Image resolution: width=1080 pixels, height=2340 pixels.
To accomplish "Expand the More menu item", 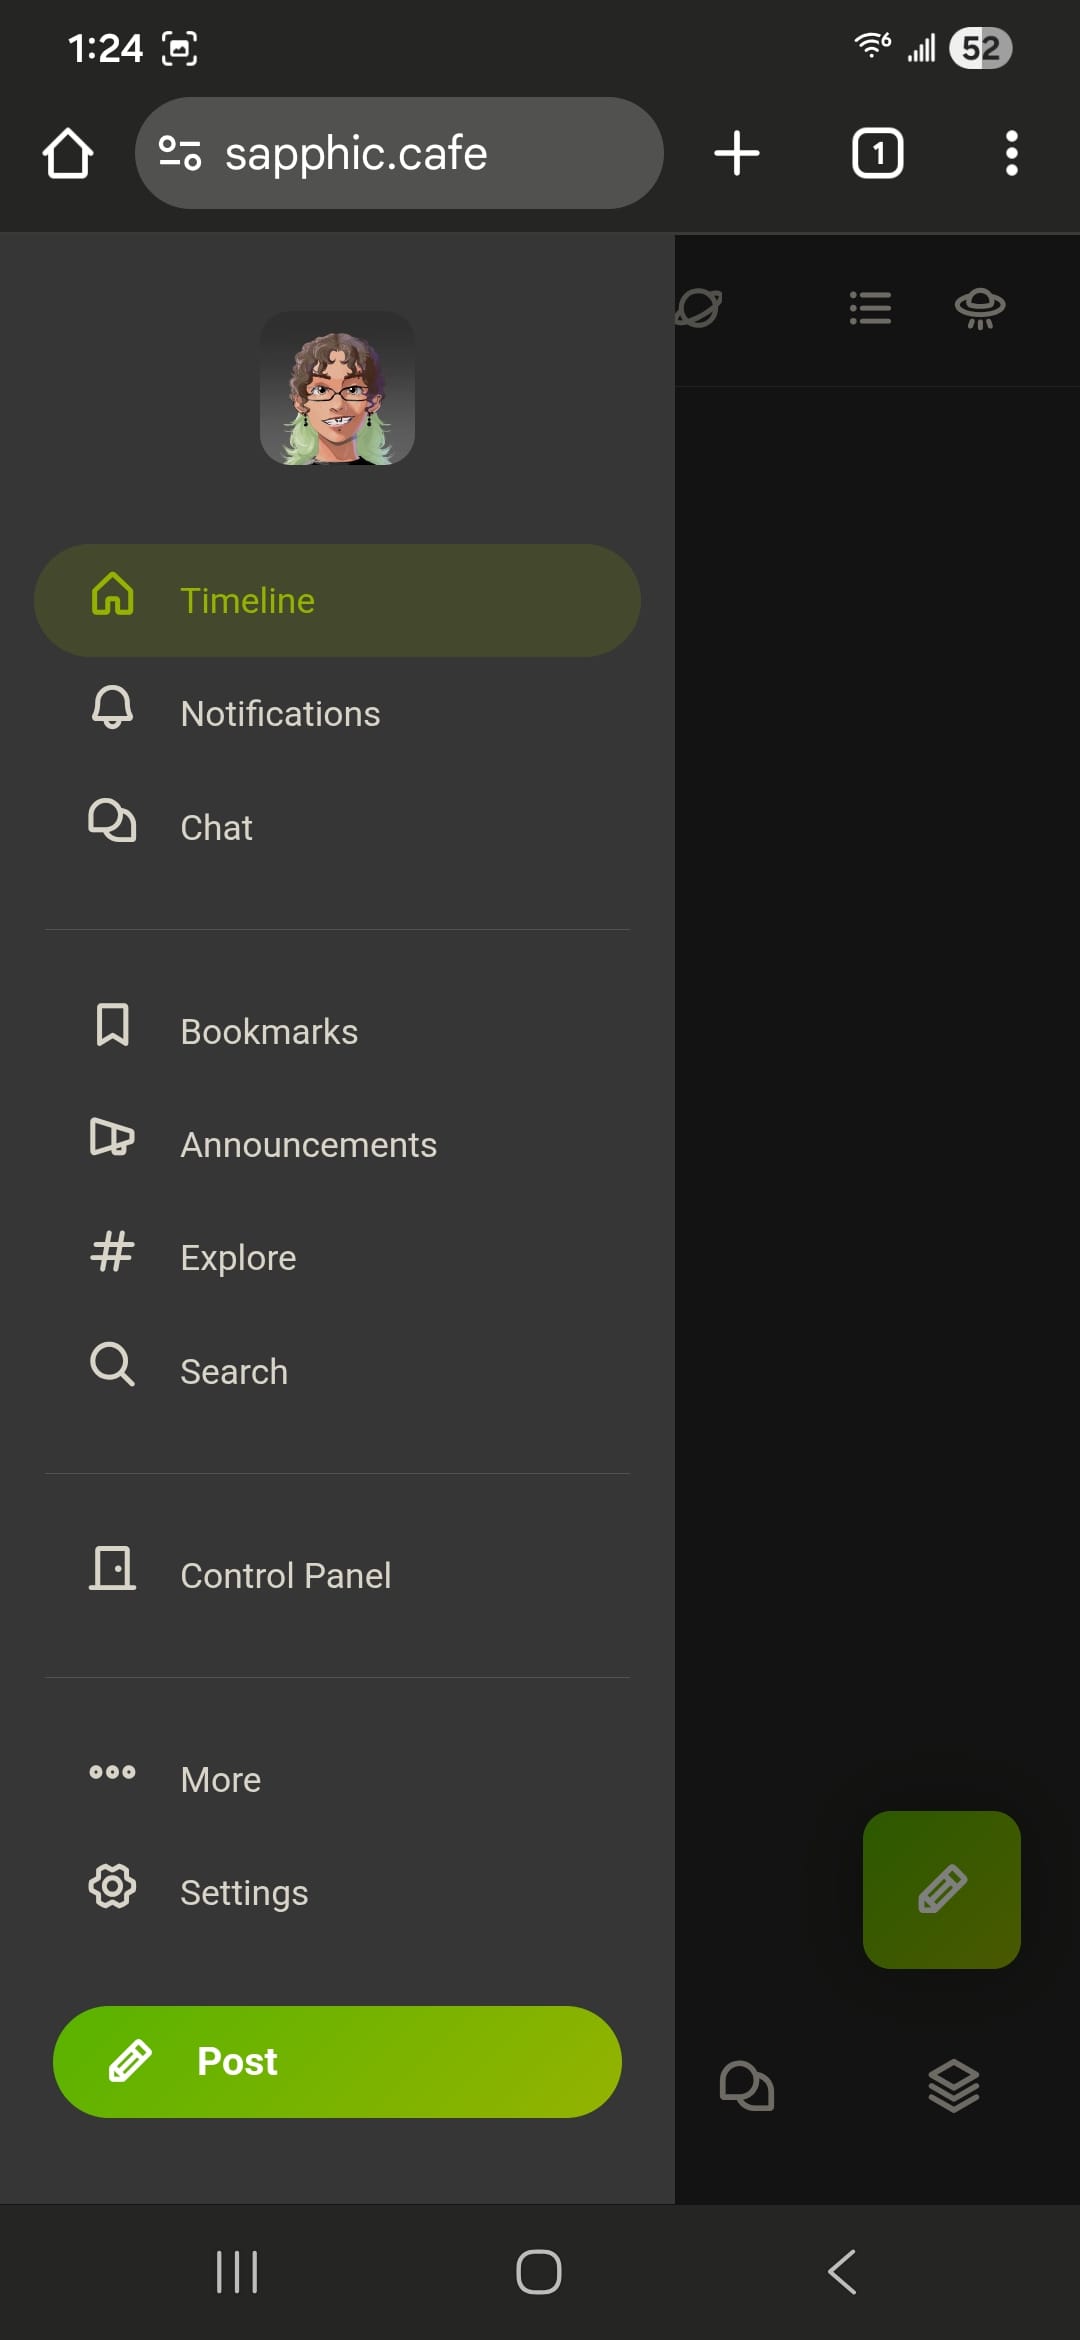I will point(220,1780).
